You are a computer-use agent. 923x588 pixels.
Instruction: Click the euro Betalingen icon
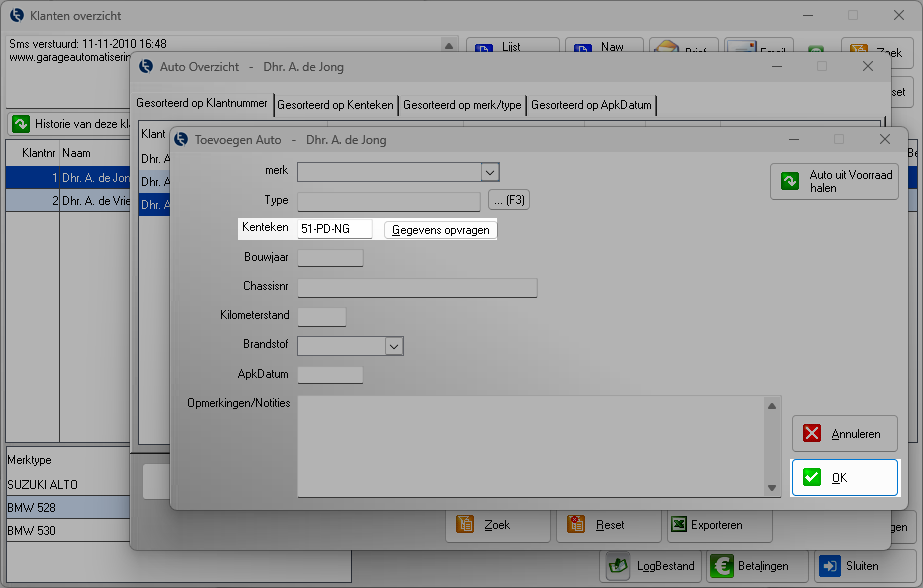pos(720,566)
